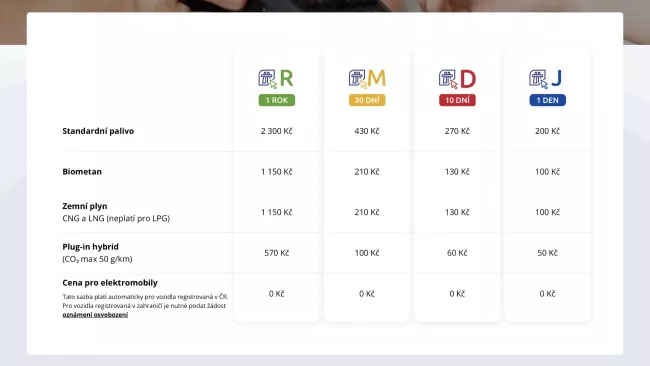Click the 270 Kč price

pos(457,131)
